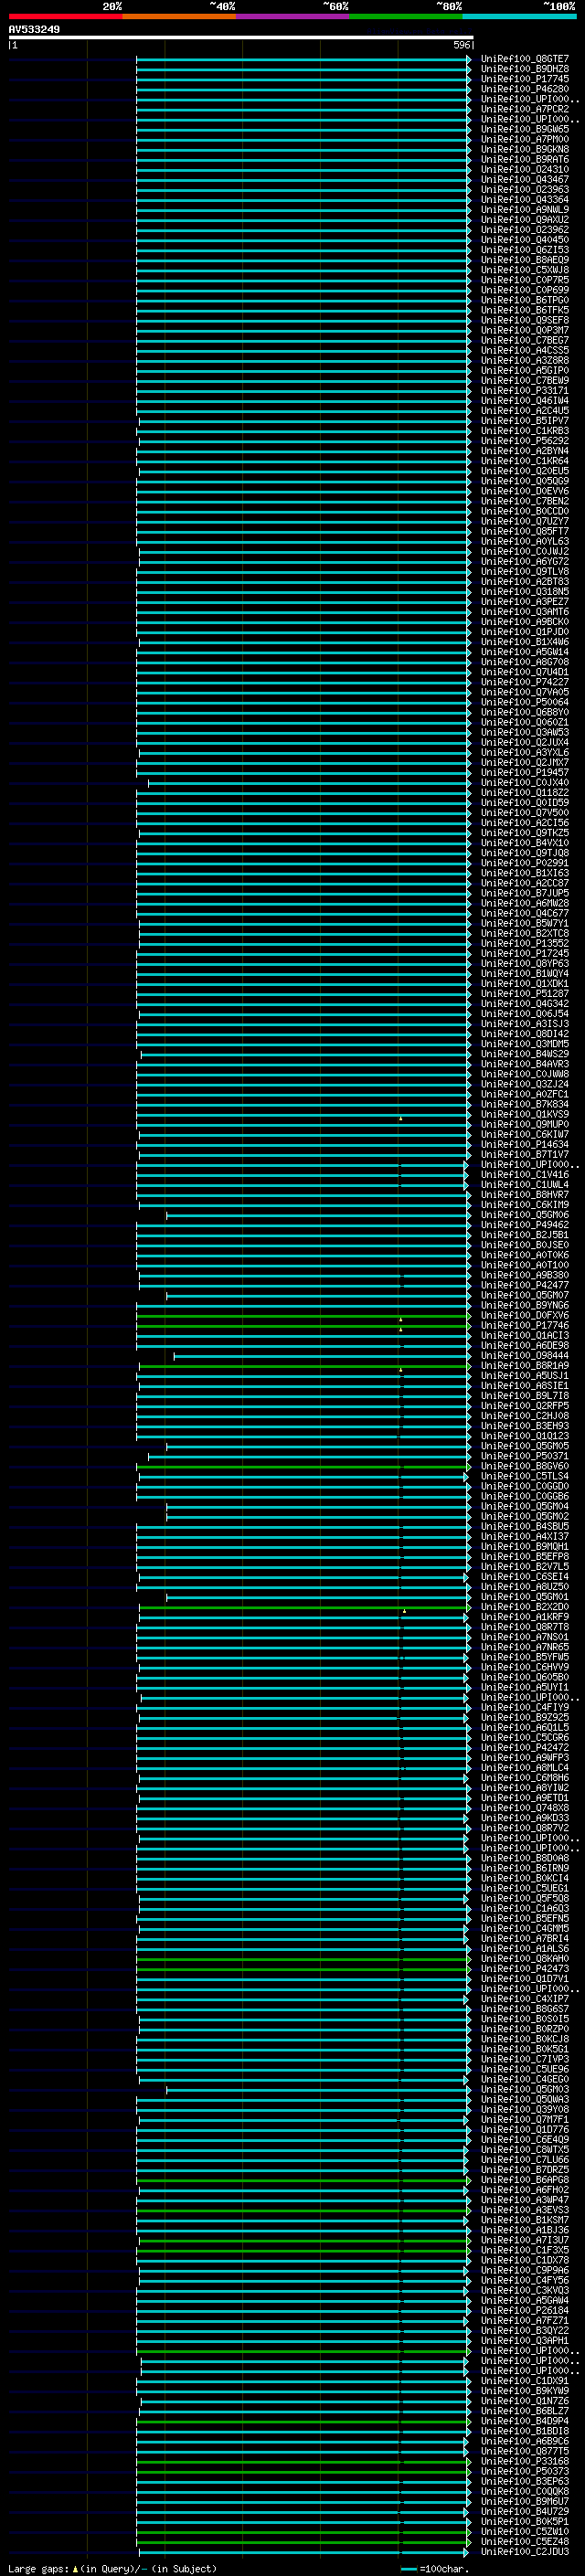Choose the UniRef100_P50371 hit
This screenshot has height=2576, width=585.
point(524,1456)
